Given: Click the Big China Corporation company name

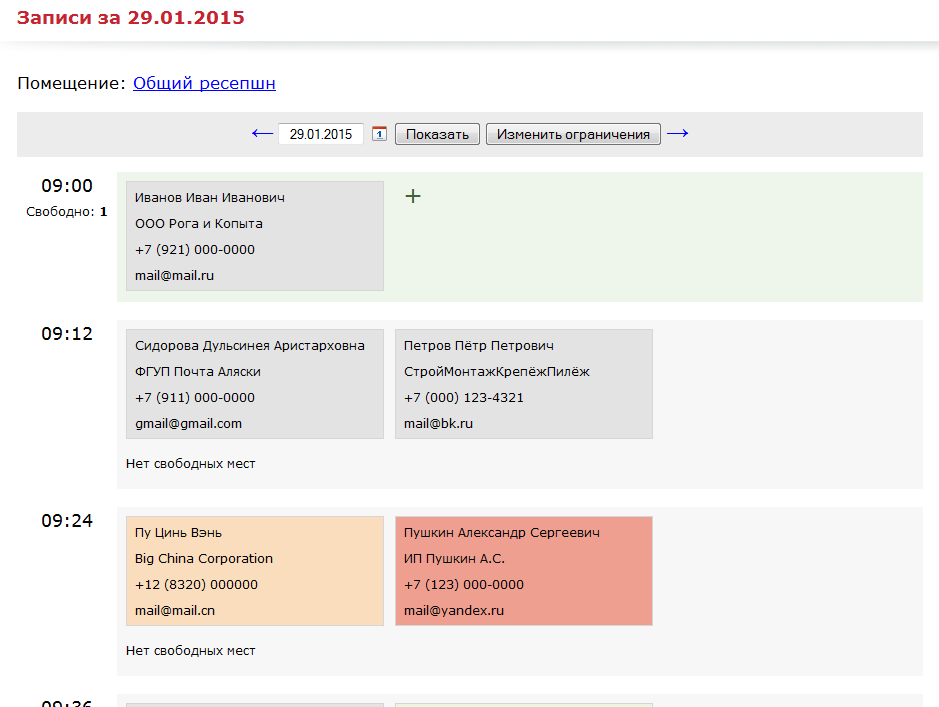Looking at the screenshot, I should (x=203, y=558).
